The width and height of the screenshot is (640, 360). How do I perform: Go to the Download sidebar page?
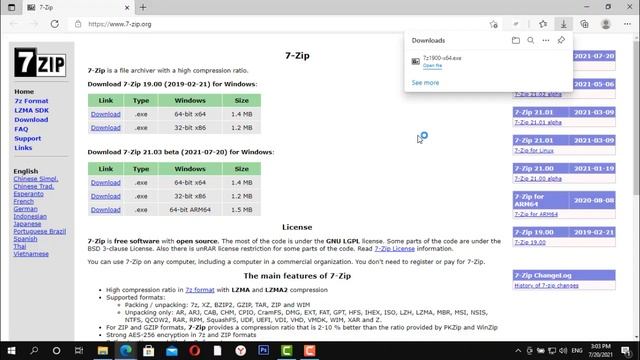click(x=31, y=120)
